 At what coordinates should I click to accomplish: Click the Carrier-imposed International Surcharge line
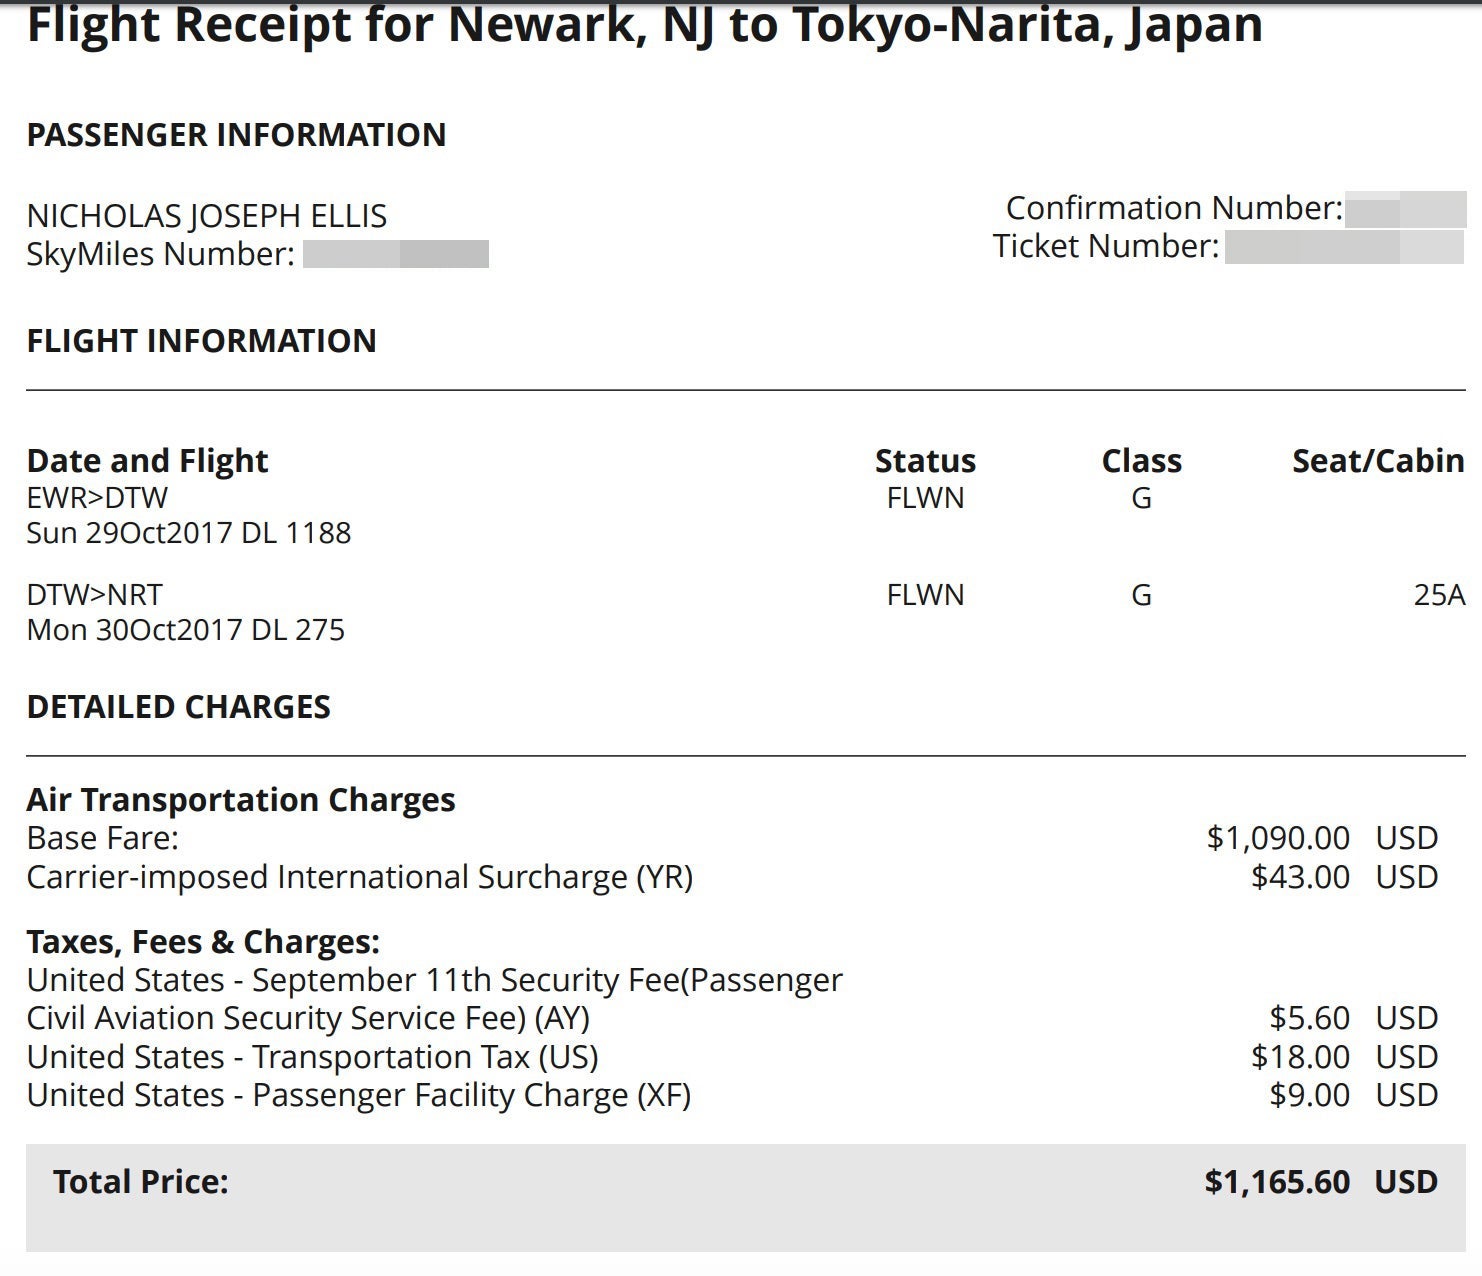359,877
